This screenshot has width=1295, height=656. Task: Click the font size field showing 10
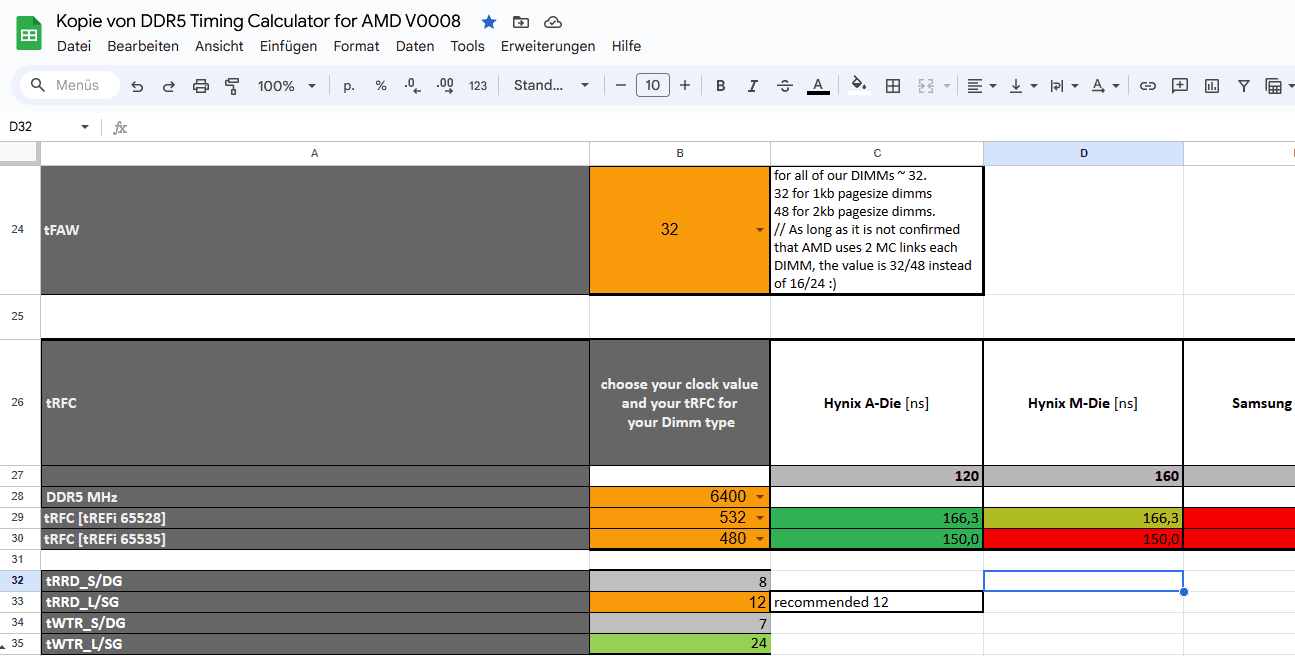(653, 86)
